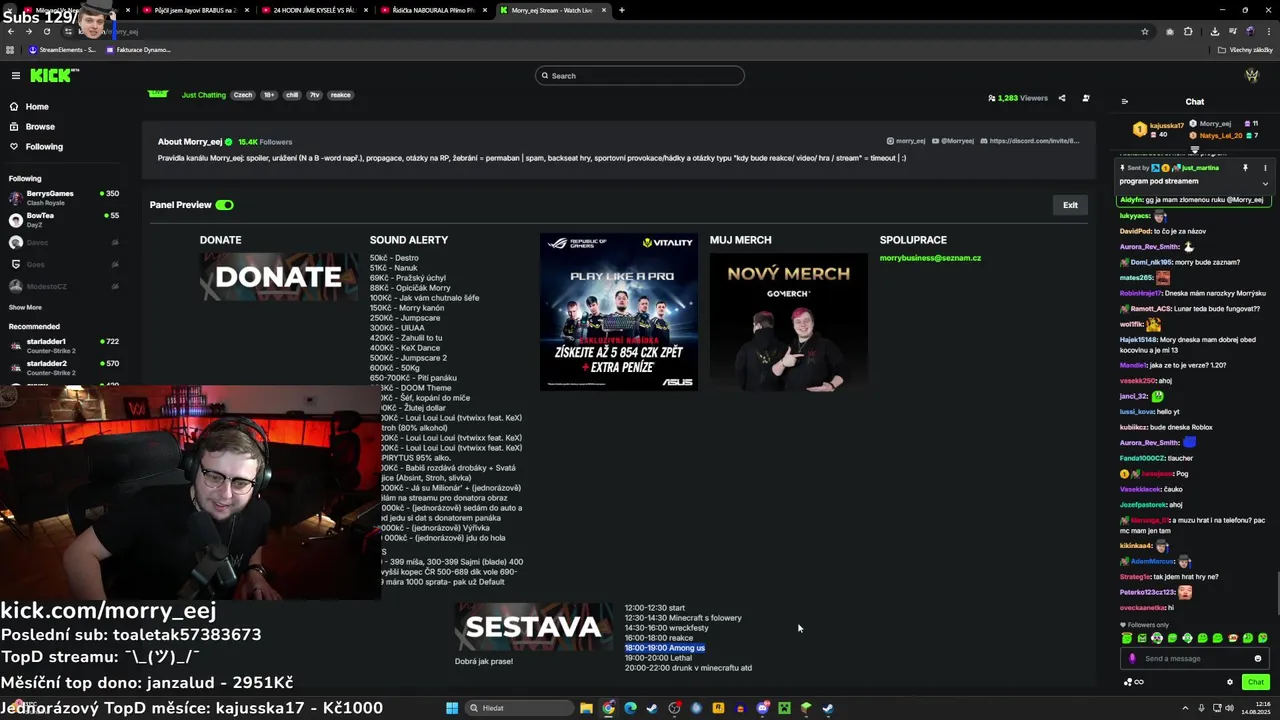Image resolution: width=1280 pixels, height=720 pixels.
Task: Reload the page
Action: point(47,31)
